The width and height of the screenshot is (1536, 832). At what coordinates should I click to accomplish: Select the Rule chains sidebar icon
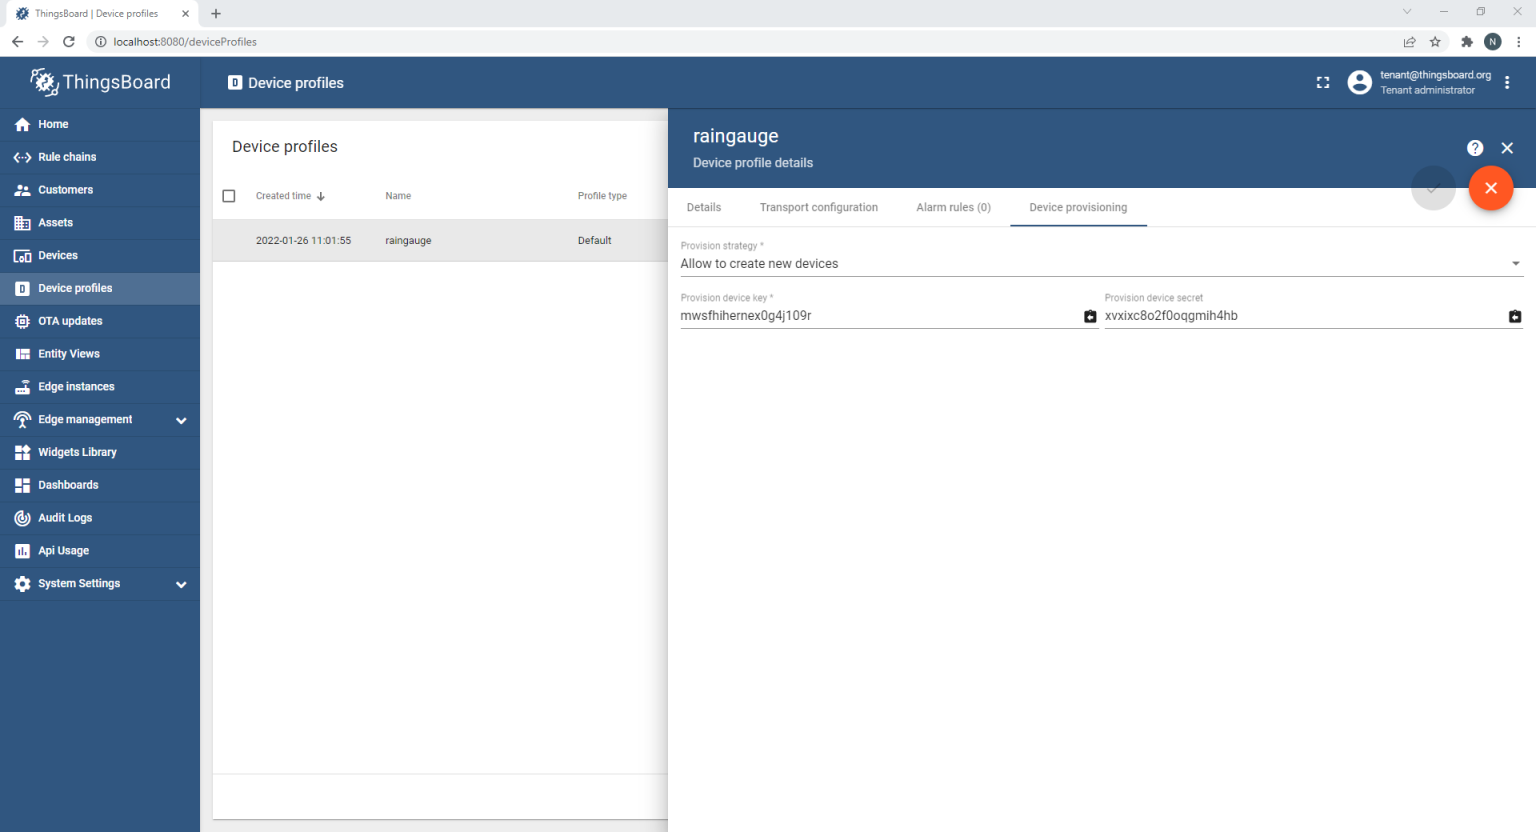(21, 157)
